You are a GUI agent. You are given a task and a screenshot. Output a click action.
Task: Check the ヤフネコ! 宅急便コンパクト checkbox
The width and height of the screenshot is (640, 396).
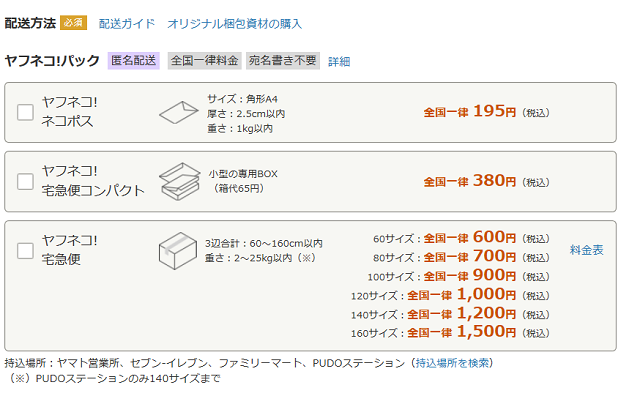pyautogui.click(x=25, y=181)
